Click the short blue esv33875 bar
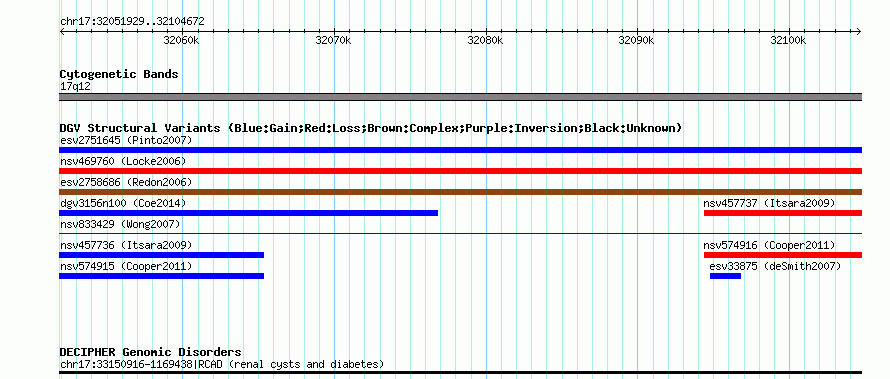890x379 pixels. (x=725, y=276)
